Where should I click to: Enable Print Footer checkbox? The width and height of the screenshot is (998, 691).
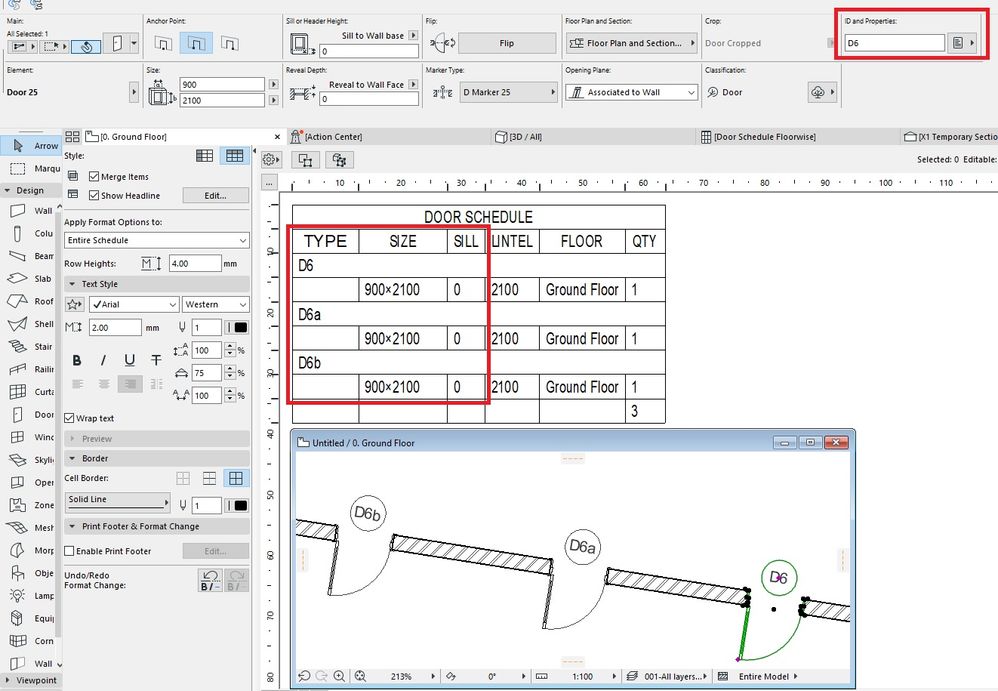point(70,551)
